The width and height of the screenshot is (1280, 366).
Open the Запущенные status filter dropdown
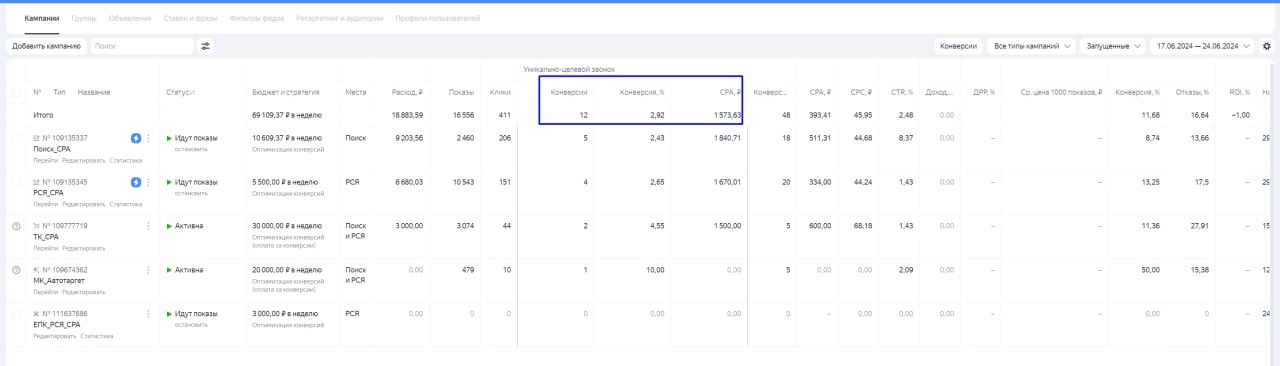[x=1113, y=46]
